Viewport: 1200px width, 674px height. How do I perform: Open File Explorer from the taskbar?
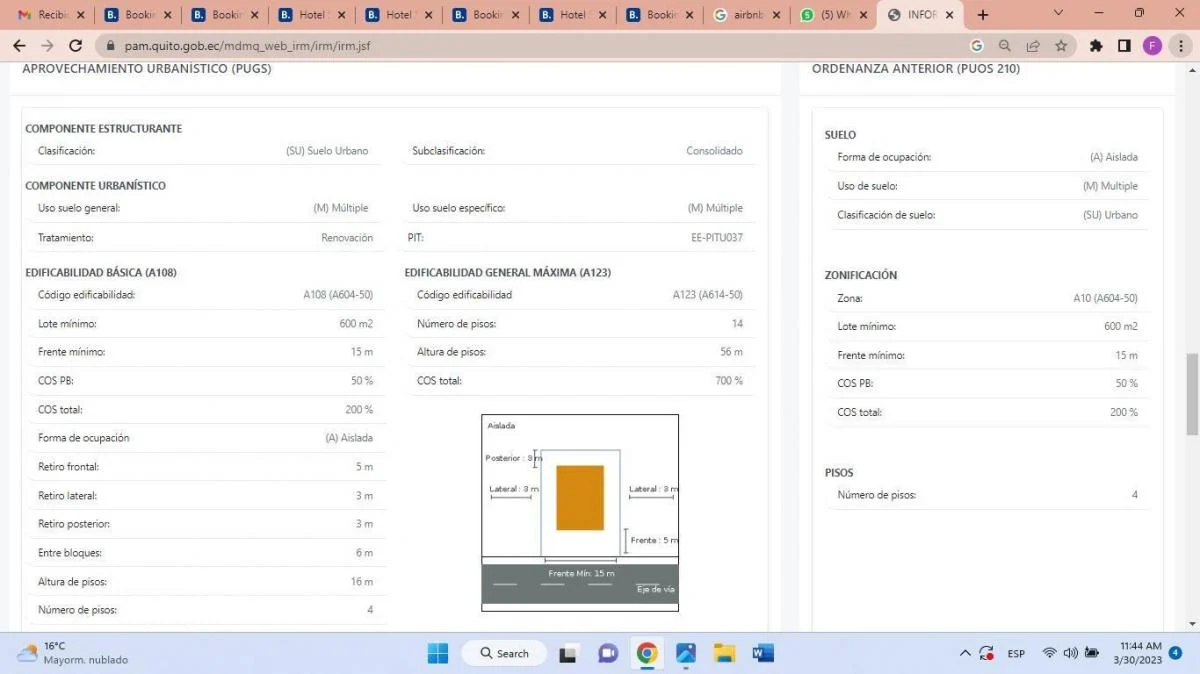[x=725, y=653]
